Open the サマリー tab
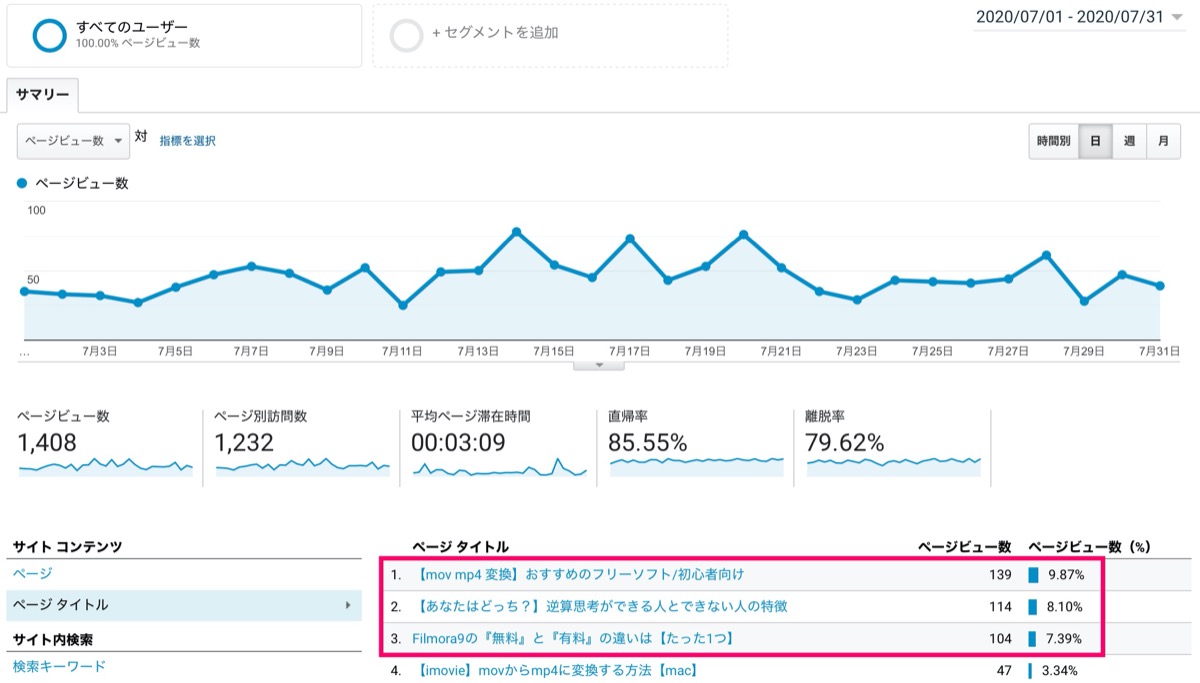Image resolution: width=1200 pixels, height=683 pixels. tap(43, 95)
